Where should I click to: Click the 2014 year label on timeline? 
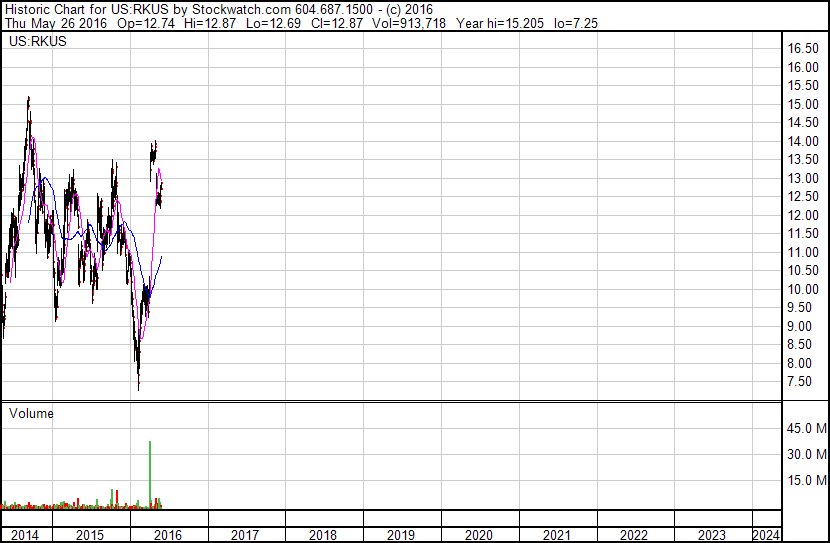pos(24,535)
